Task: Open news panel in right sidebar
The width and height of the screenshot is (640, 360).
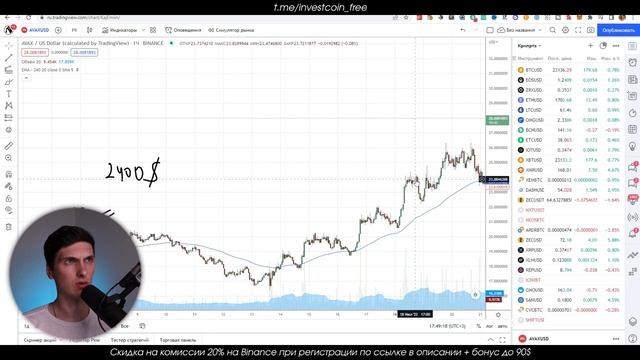Action: point(632,80)
